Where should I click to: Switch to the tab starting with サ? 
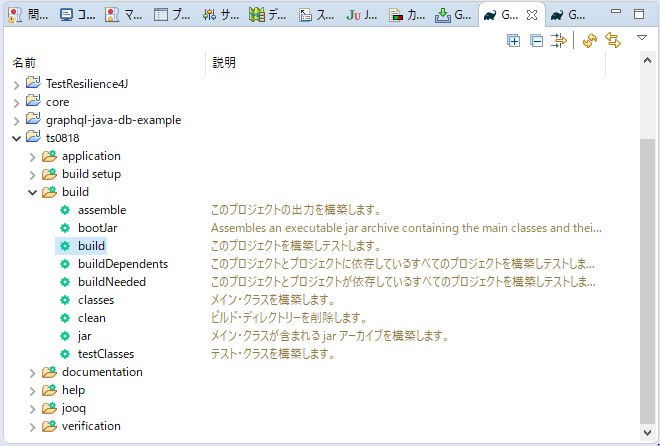pyautogui.click(x=221, y=16)
